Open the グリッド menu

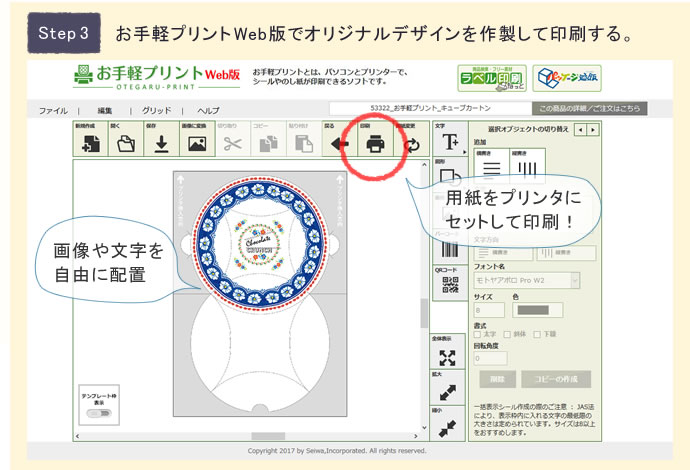[x=157, y=110]
